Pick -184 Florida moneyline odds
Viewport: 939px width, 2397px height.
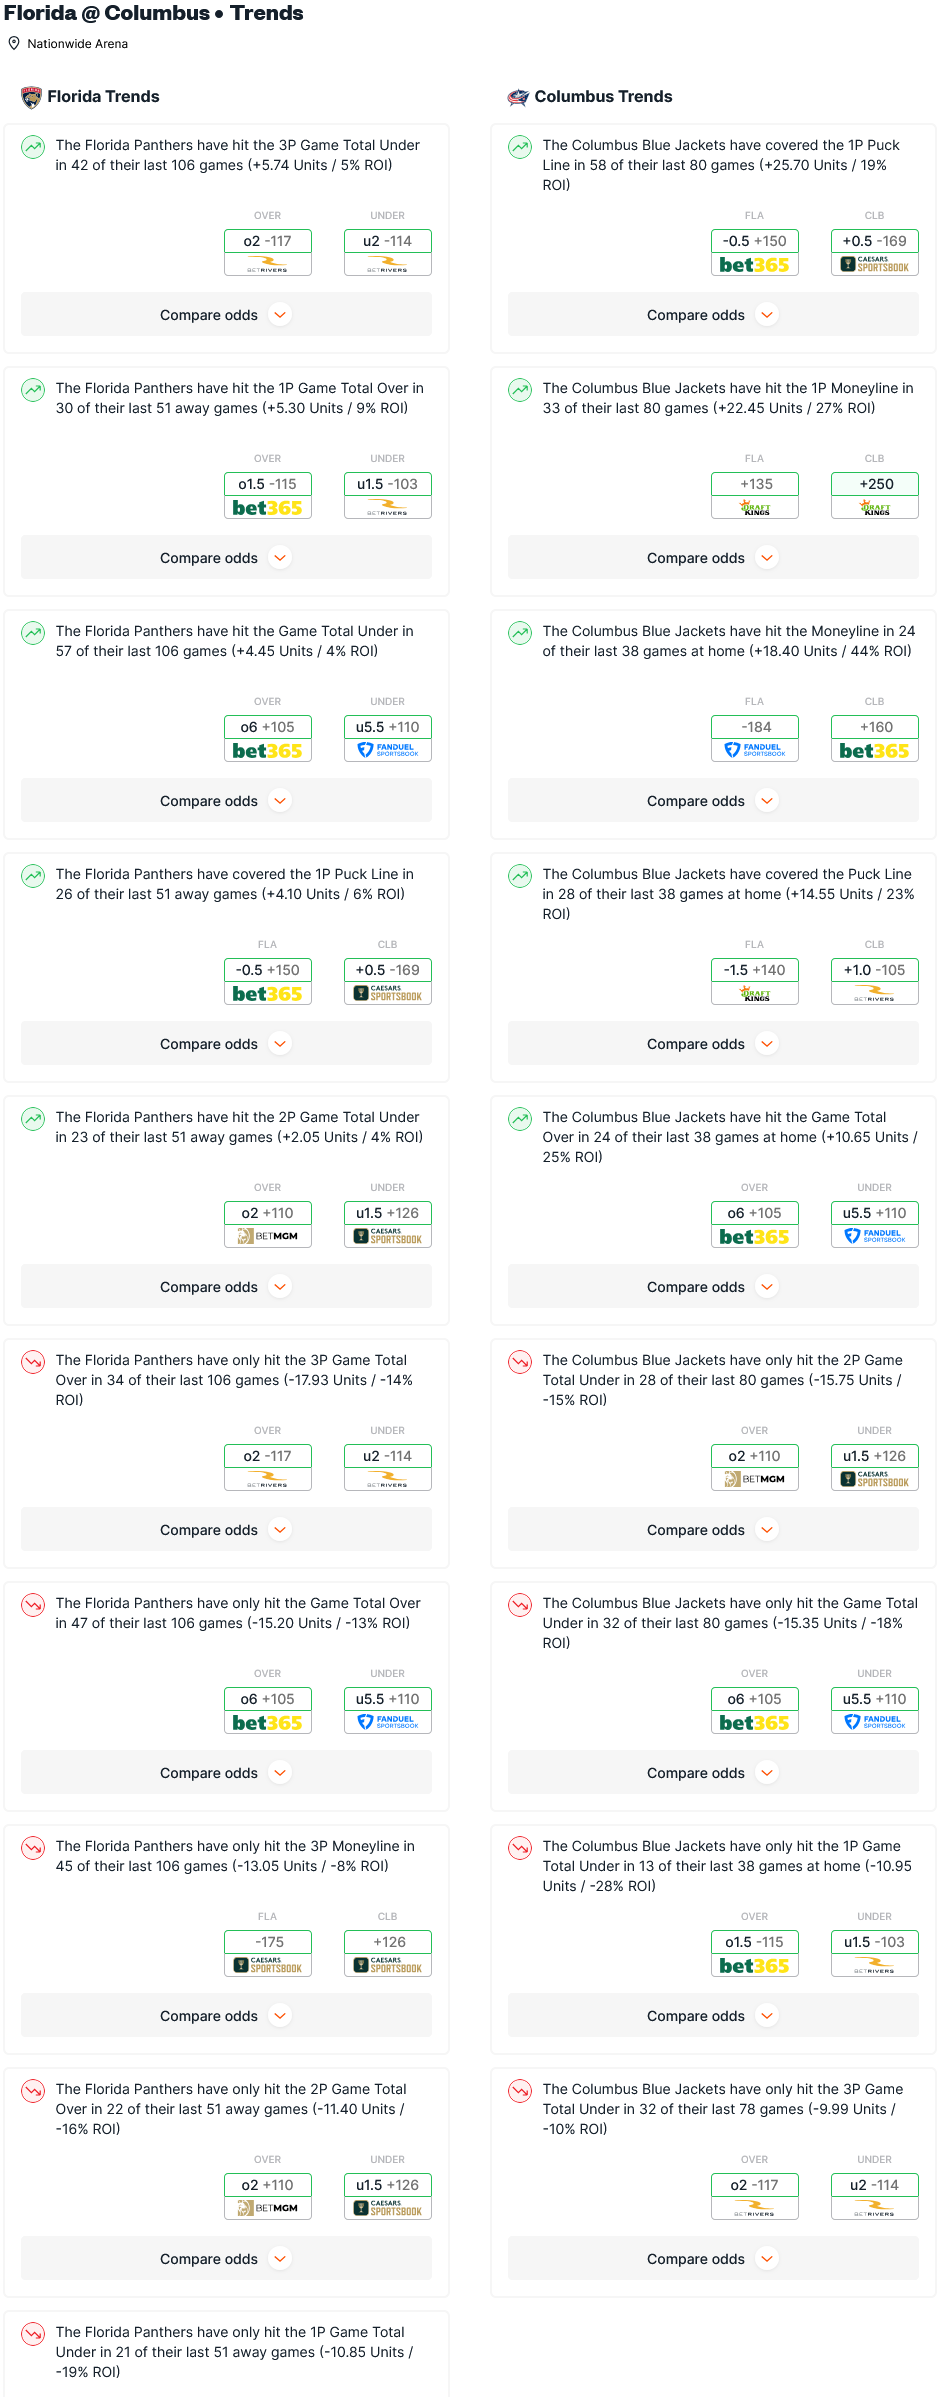click(755, 727)
